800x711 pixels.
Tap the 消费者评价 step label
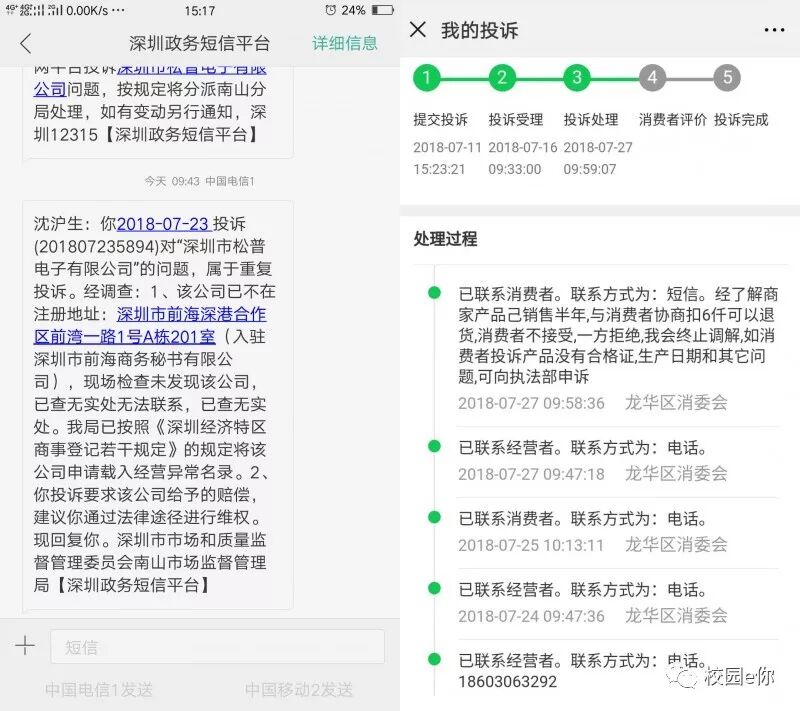(672, 120)
